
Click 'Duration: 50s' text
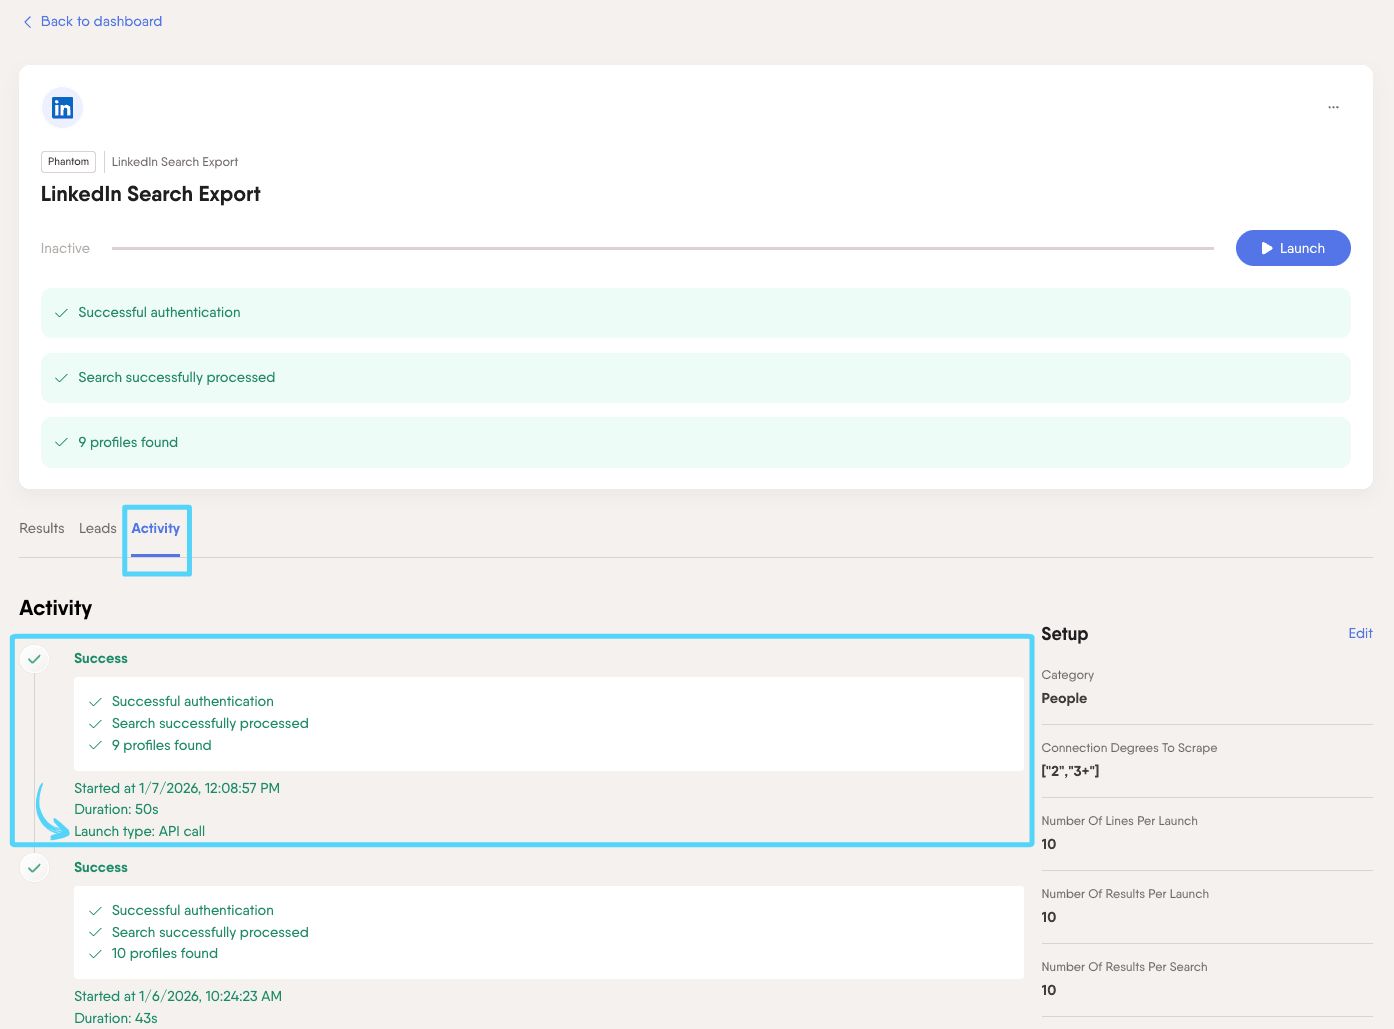pyautogui.click(x=116, y=809)
